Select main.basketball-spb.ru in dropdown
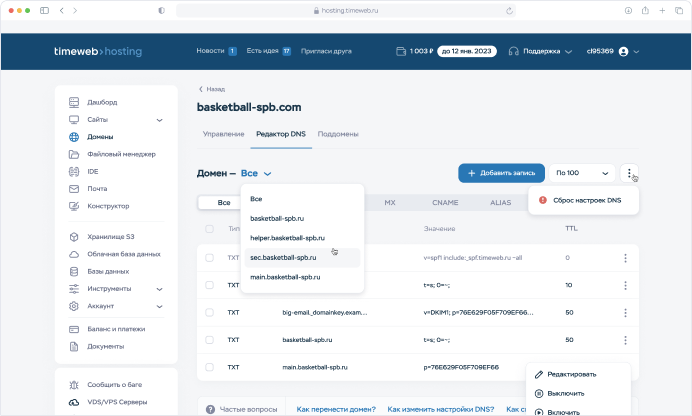 click(302, 277)
